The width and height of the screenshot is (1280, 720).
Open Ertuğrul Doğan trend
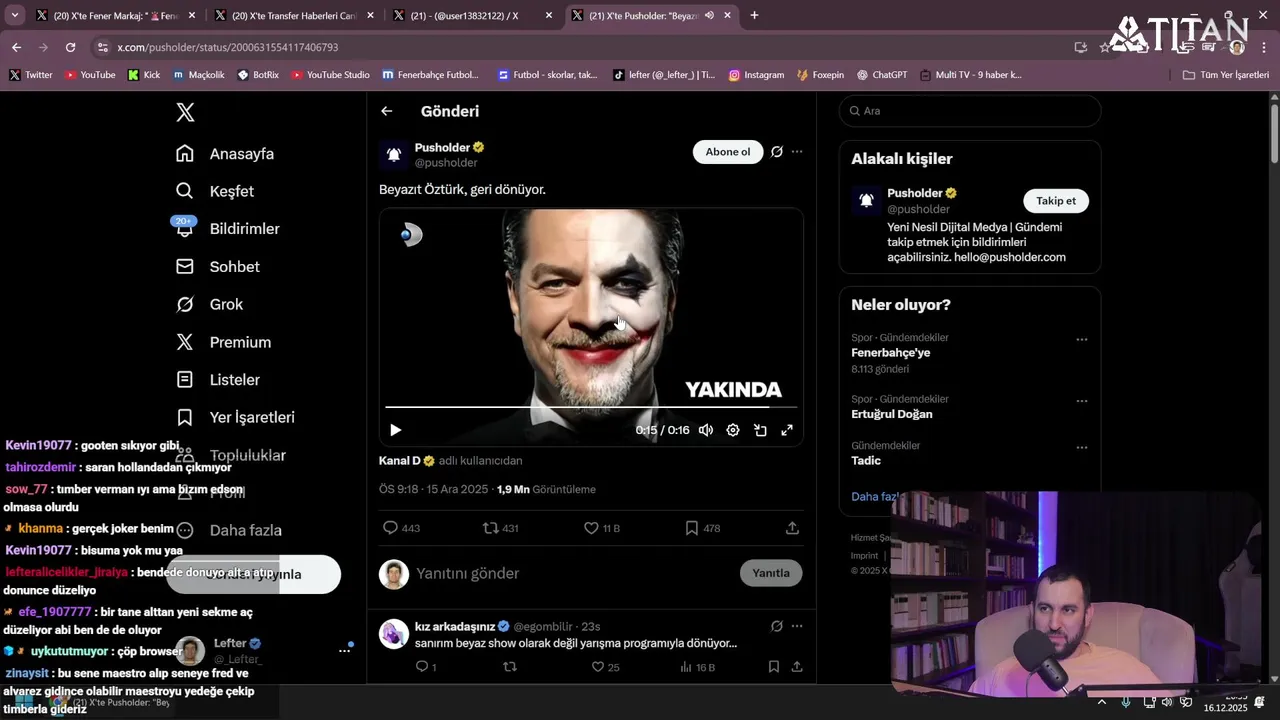click(891, 414)
